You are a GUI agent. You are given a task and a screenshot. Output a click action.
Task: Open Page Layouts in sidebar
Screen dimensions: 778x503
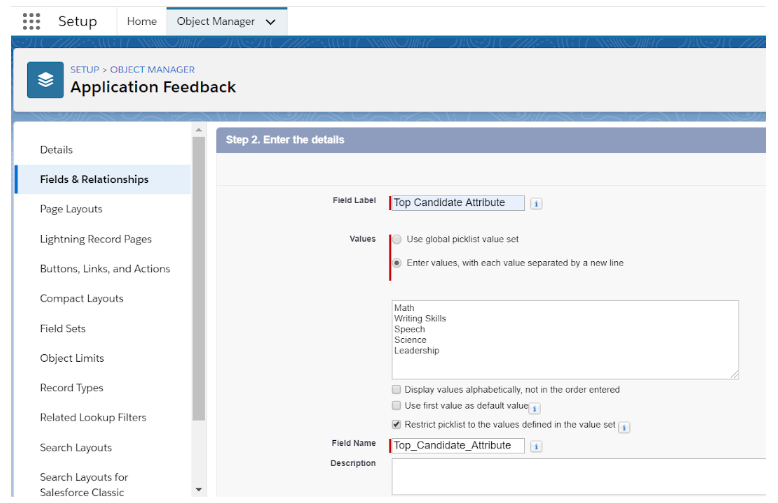[71, 209]
